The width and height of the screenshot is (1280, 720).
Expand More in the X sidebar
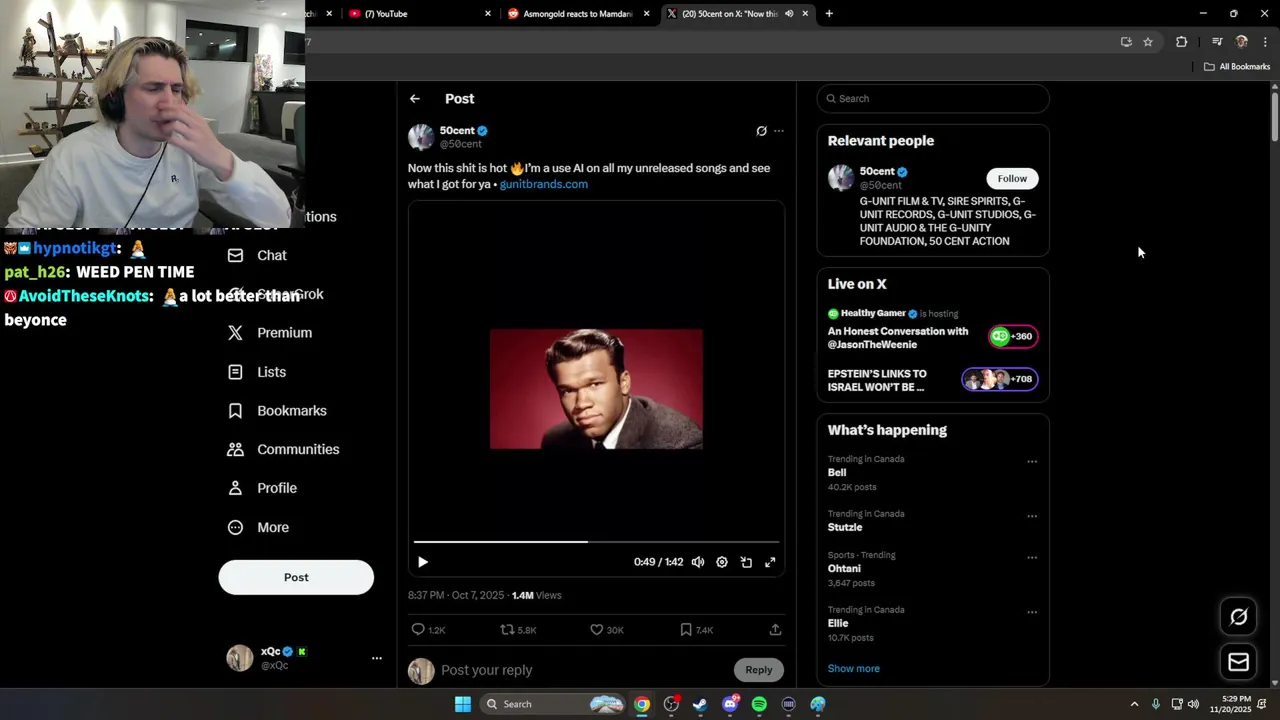click(x=258, y=528)
